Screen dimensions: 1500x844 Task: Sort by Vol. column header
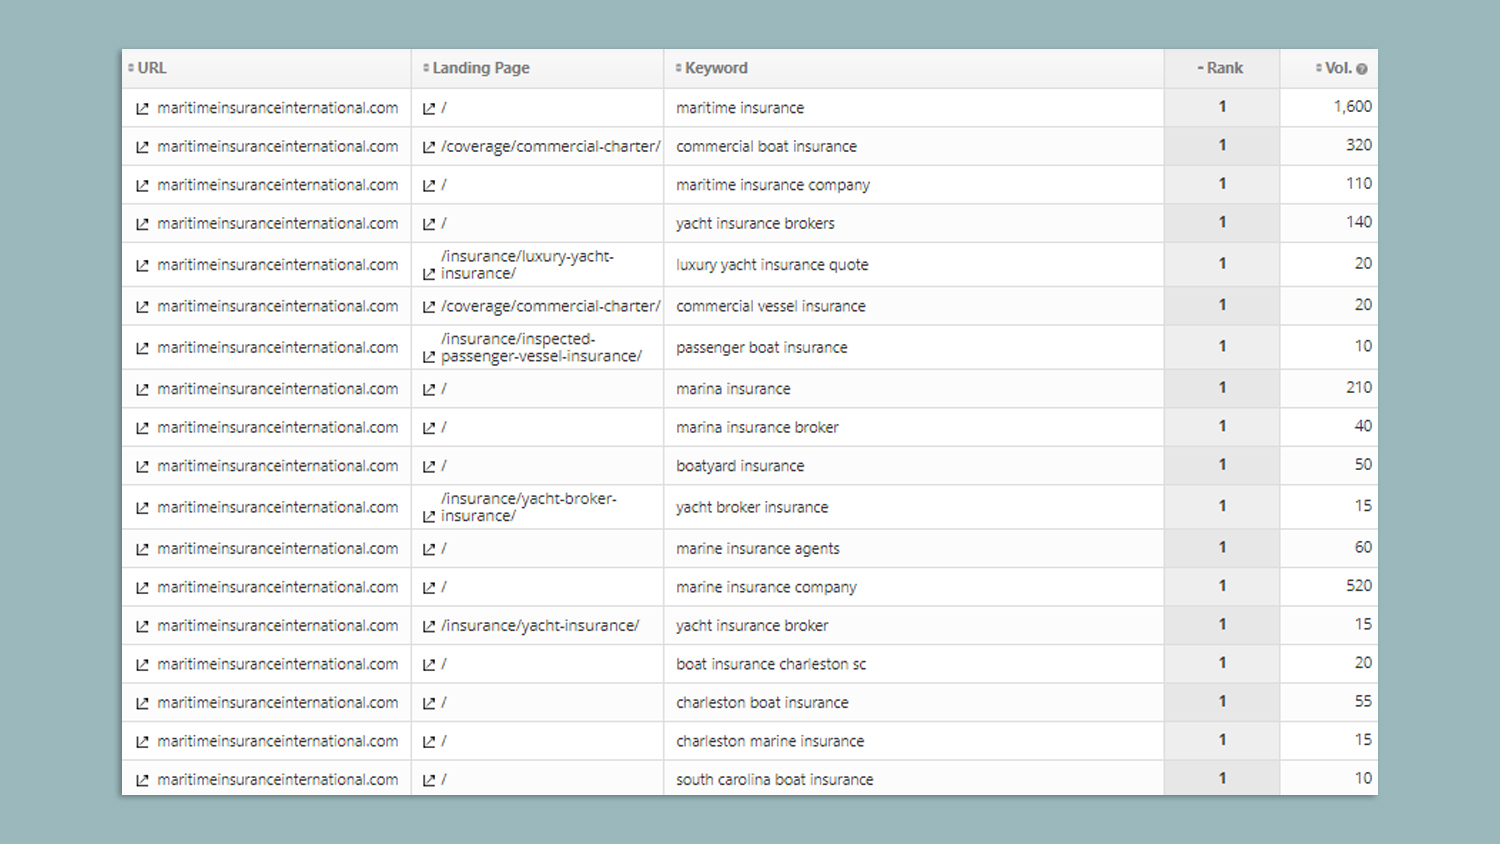1333,68
